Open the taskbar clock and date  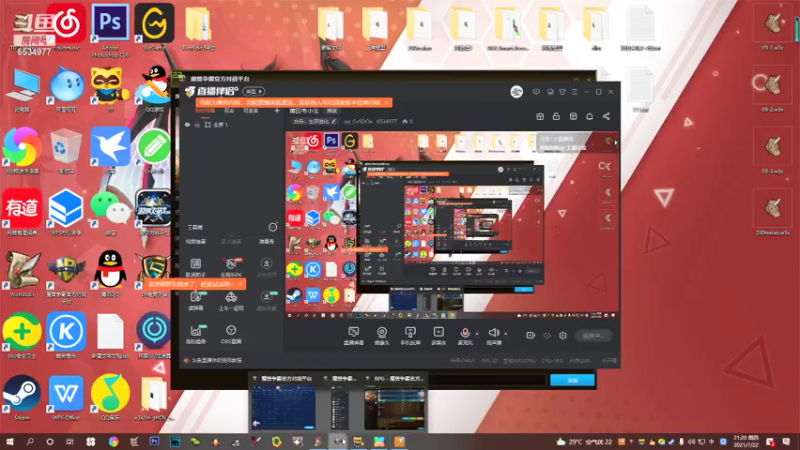[746, 441]
